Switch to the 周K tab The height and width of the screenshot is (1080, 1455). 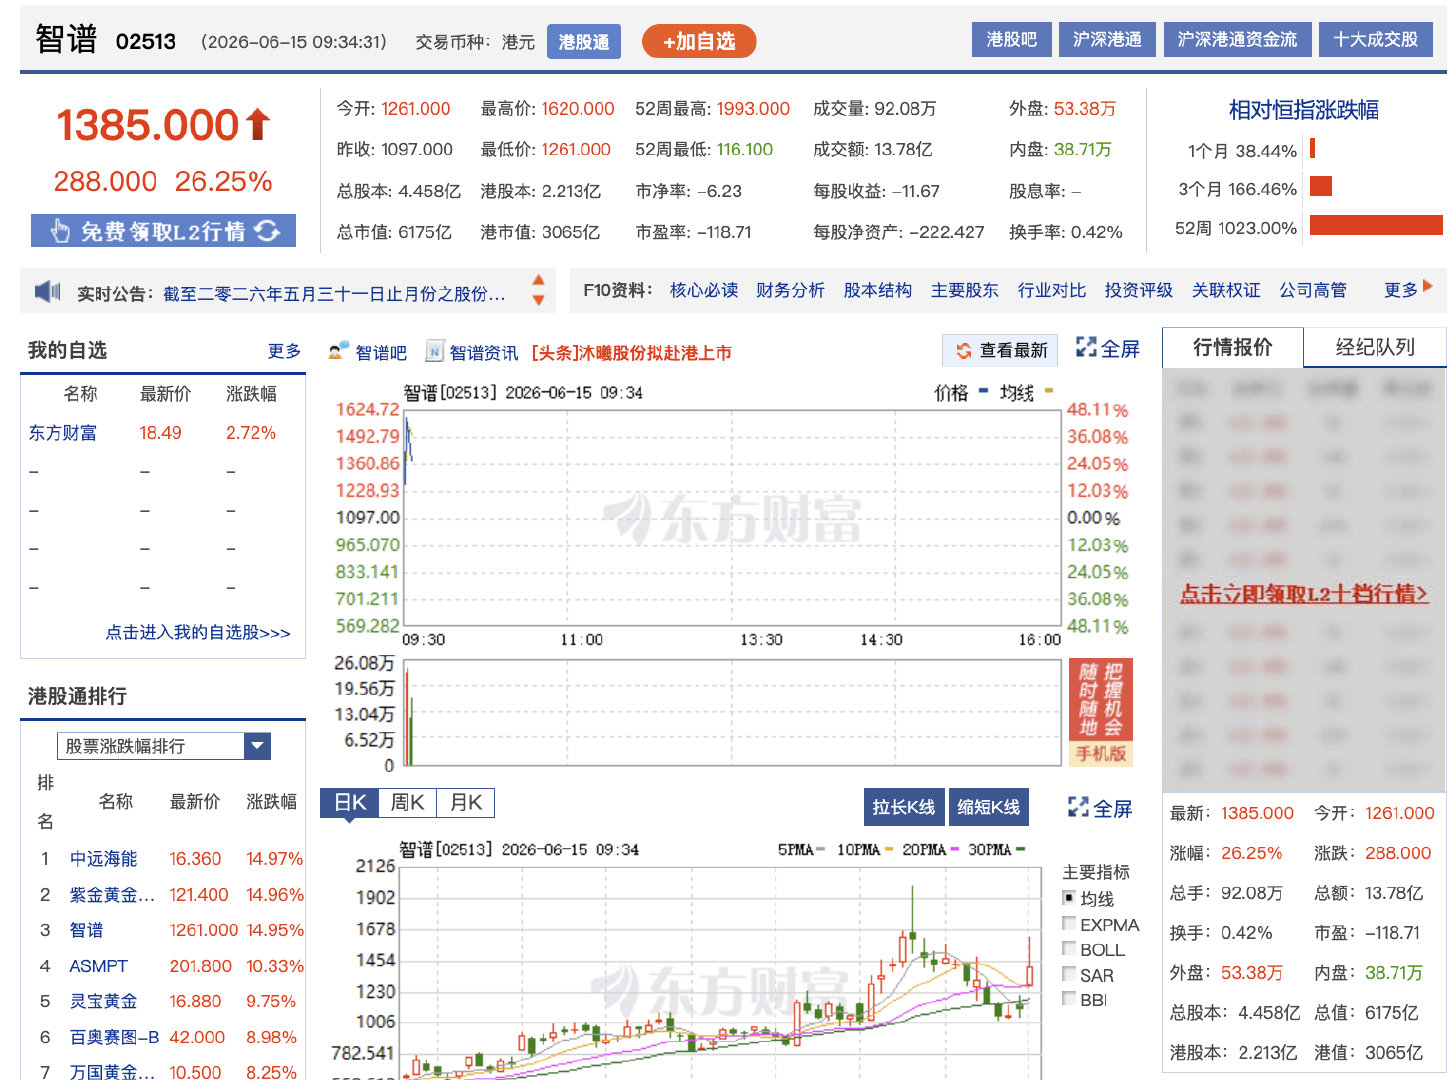(408, 803)
